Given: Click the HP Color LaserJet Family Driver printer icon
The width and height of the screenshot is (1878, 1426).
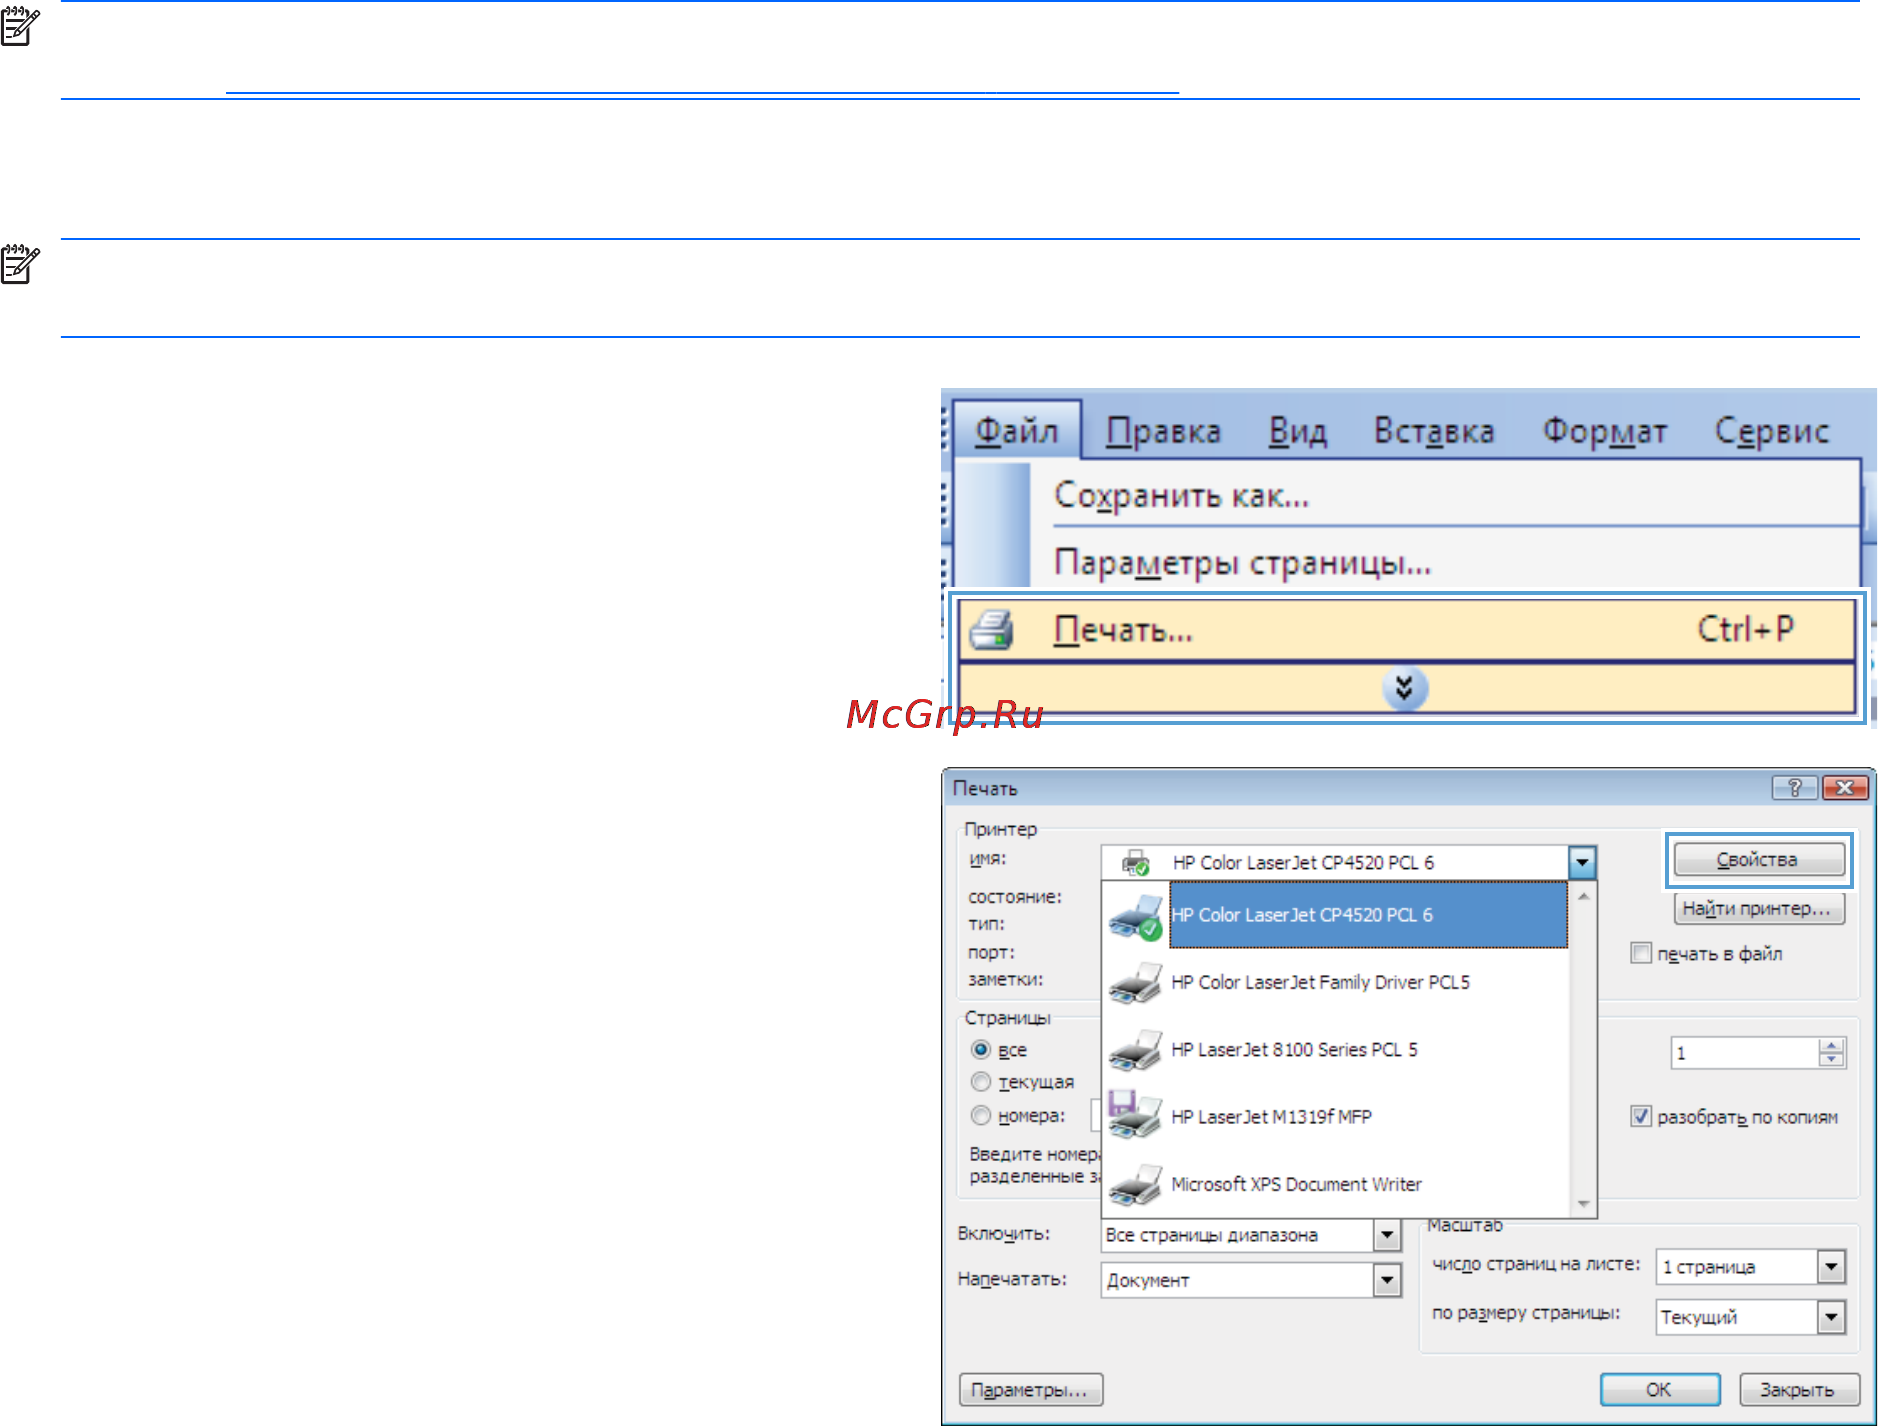Looking at the screenshot, I should (x=1136, y=983).
